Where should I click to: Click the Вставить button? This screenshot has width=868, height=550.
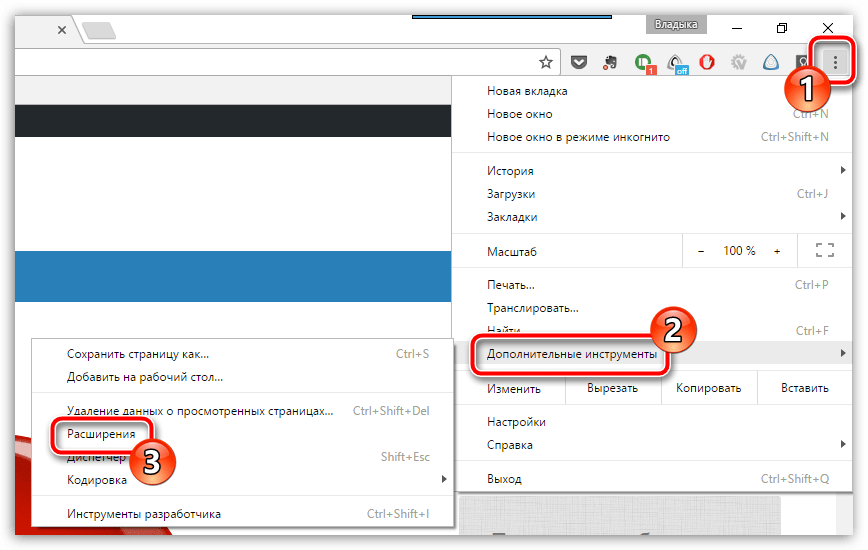[804, 388]
